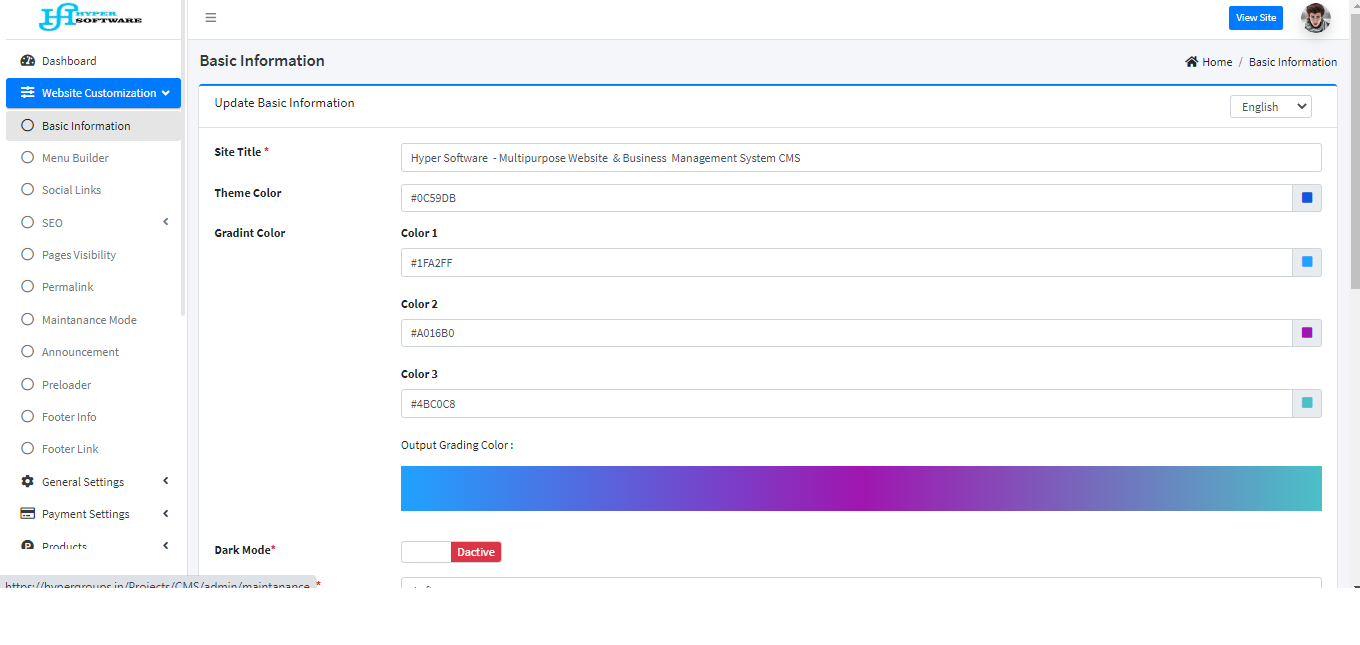The image size is (1360, 645).
Task: Click the View Site button
Action: (1255, 18)
